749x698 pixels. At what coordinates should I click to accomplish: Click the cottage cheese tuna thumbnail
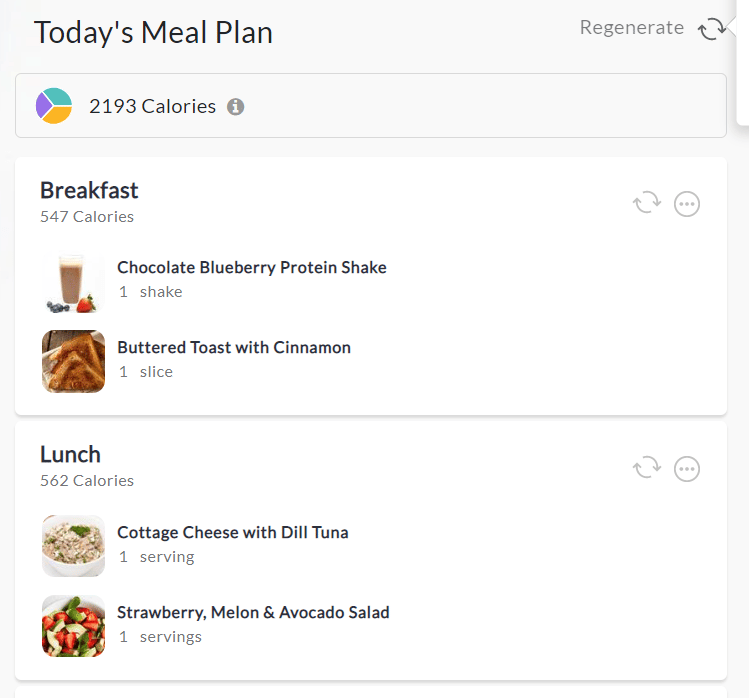click(x=73, y=546)
